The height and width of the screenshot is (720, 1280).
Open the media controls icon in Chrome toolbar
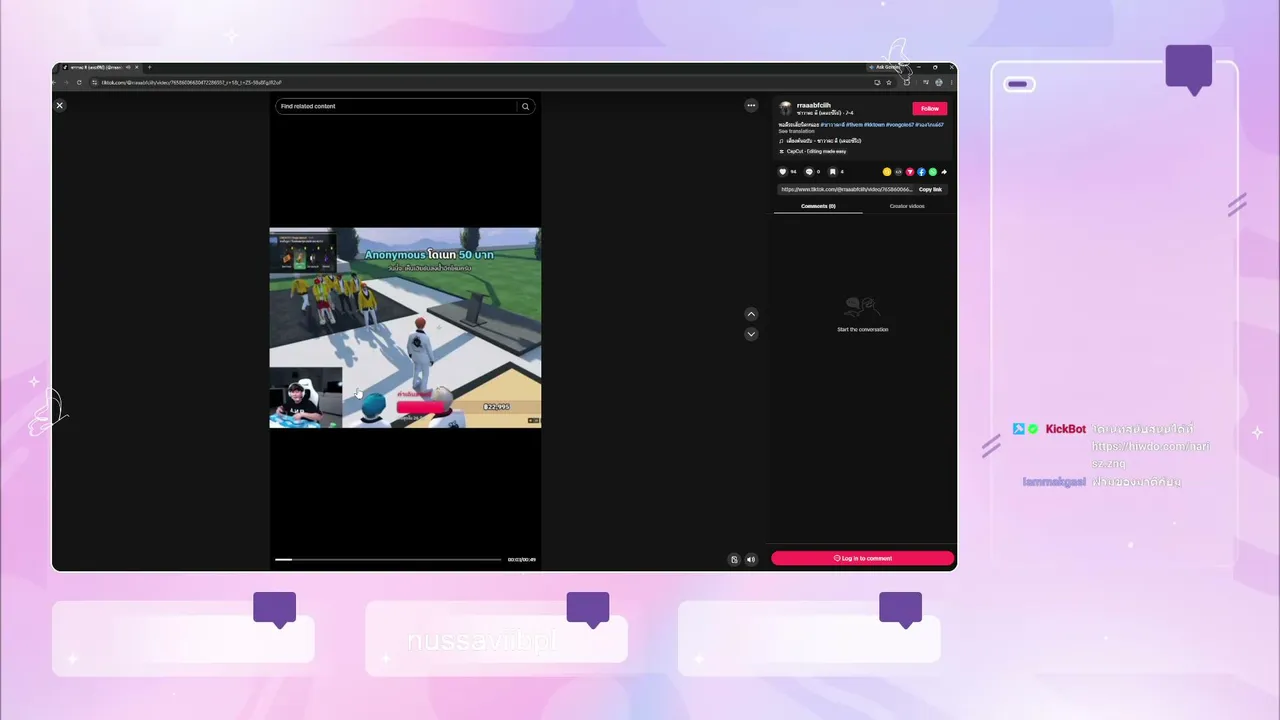coord(925,82)
